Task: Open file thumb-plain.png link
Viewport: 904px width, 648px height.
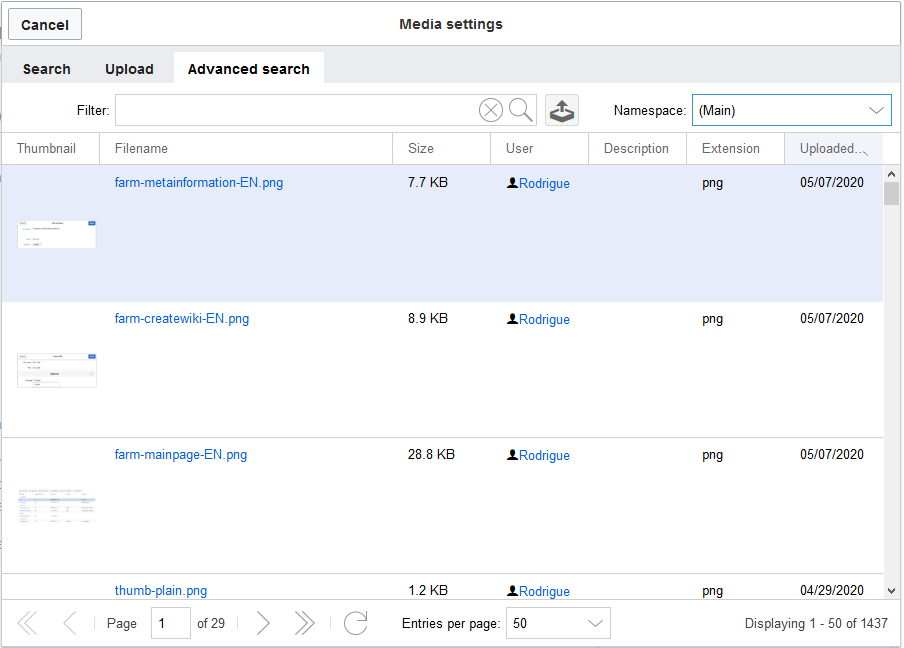Action: [x=161, y=591]
